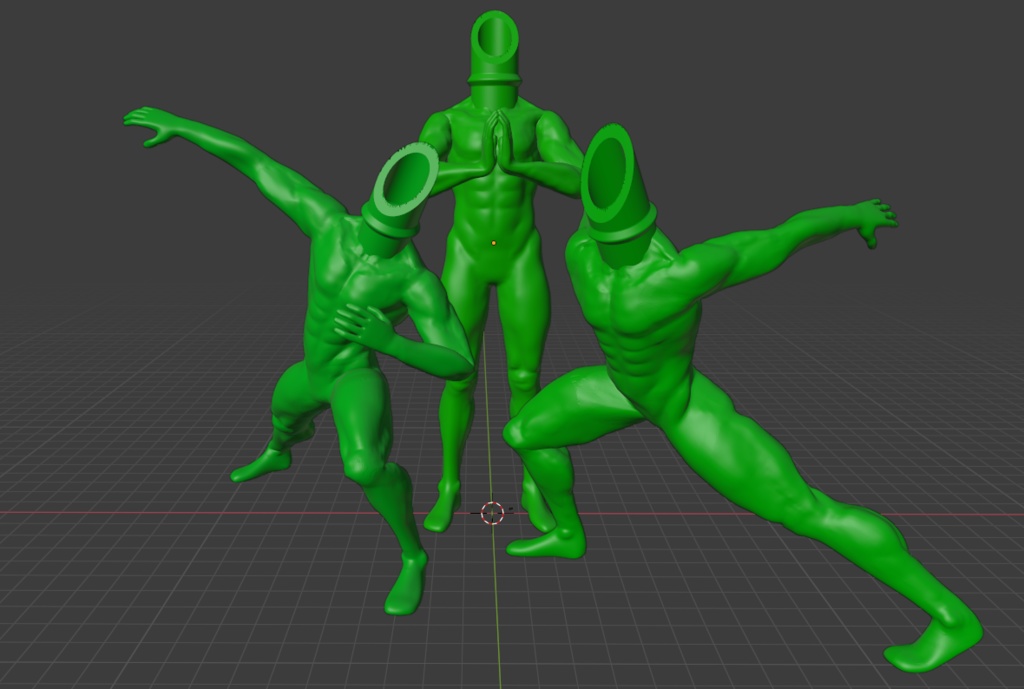The width and height of the screenshot is (1024, 689).
Task: Click the red-white 3D cursor on the grid
Action: pyautogui.click(x=492, y=513)
